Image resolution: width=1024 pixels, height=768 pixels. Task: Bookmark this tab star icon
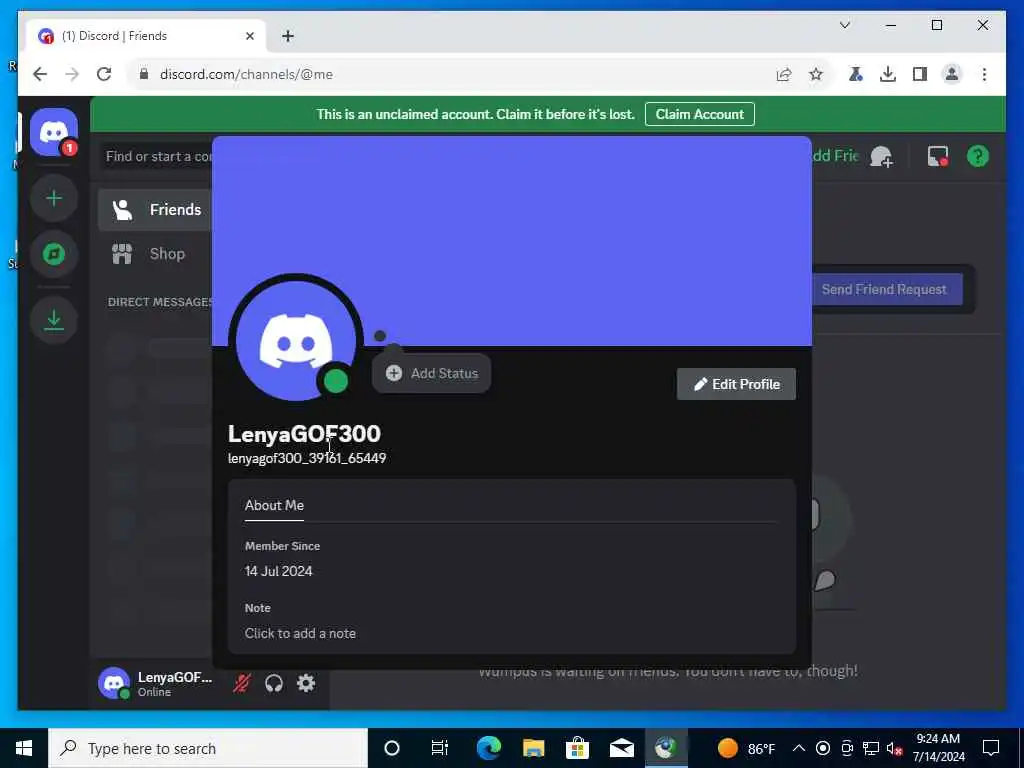pyautogui.click(x=816, y=74)
